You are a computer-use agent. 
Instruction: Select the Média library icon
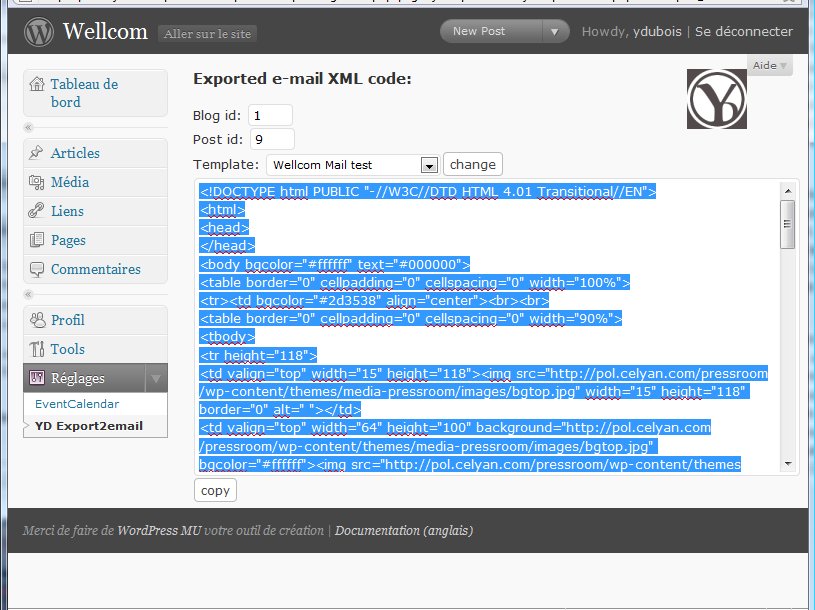click(36, 182)
